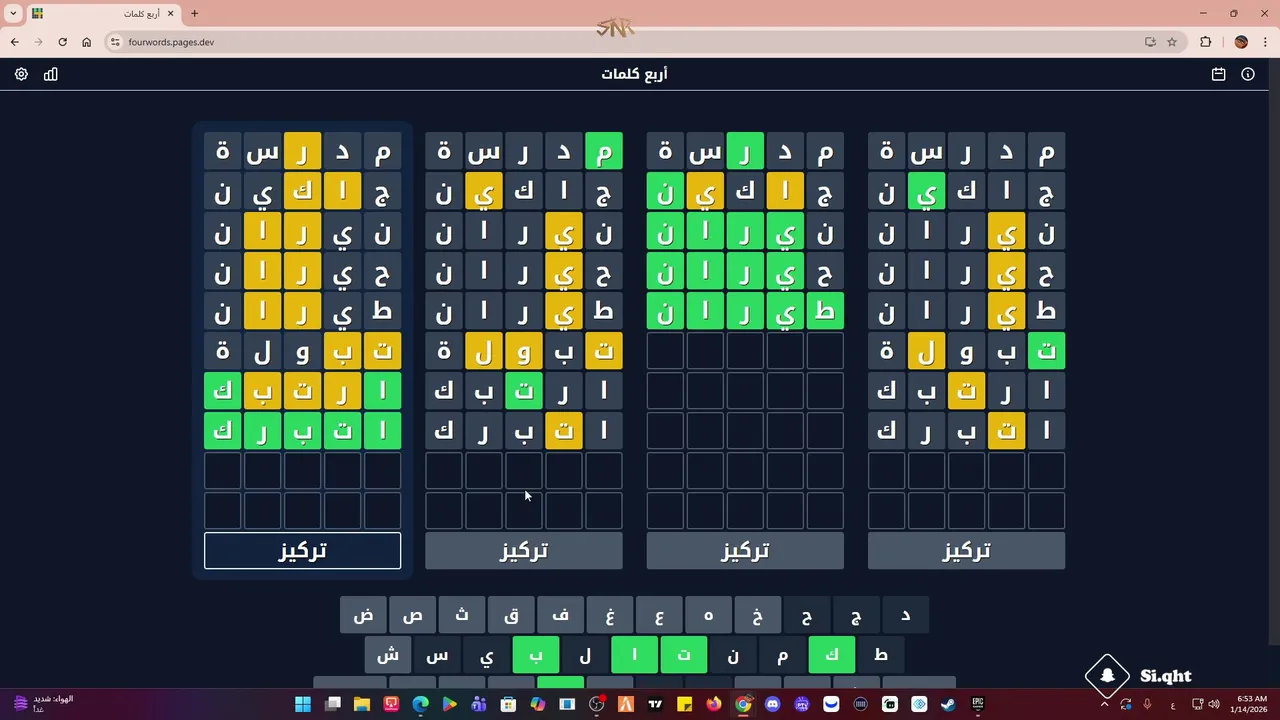Open the statistics bar chart icon
1280x720 pixels.
51,74
